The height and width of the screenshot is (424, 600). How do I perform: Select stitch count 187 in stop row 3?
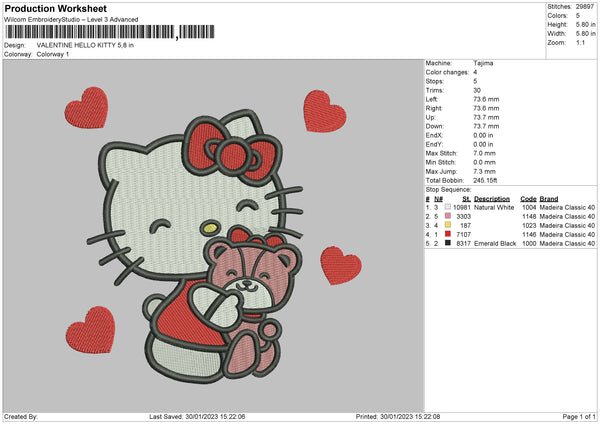[x=466, y=225]
